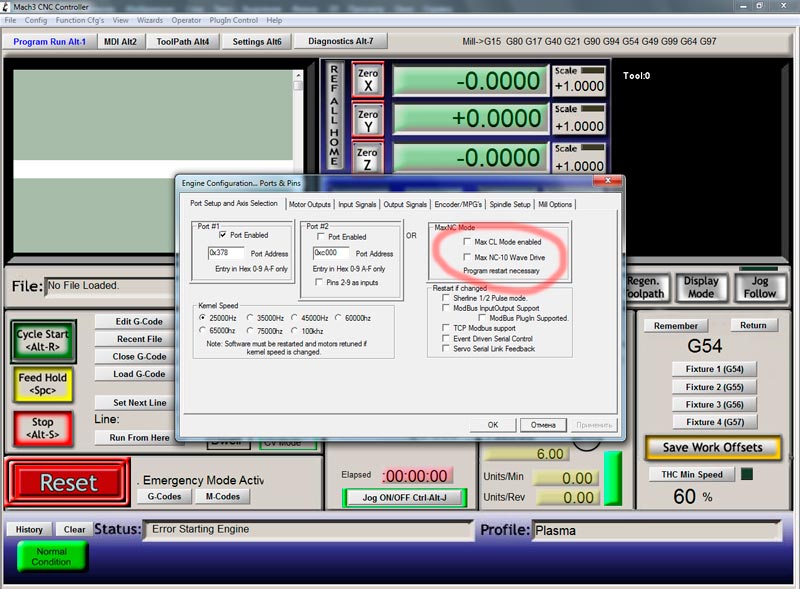Click the Jog Follow button
This screenshot has height=589, width=800.
click(760, 287)
